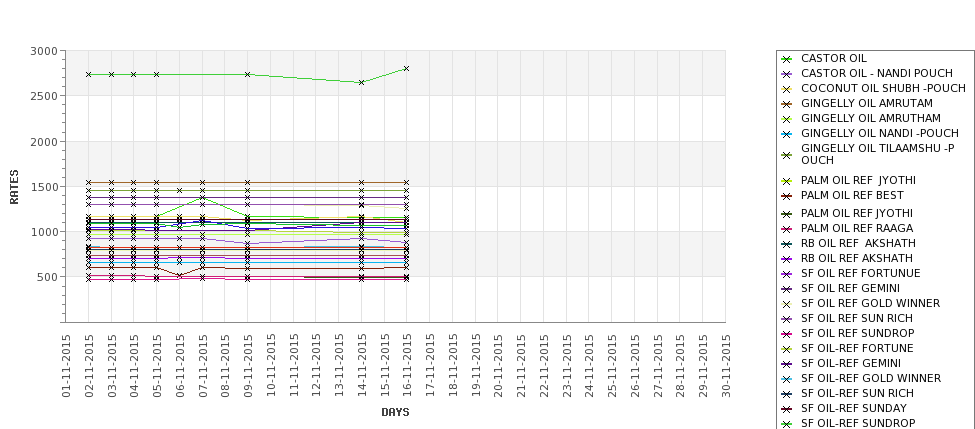Click the SF OIL REF FORTUNUE legend marker
The width and height of the screenshot is (975, 429).
pos(787,274)
